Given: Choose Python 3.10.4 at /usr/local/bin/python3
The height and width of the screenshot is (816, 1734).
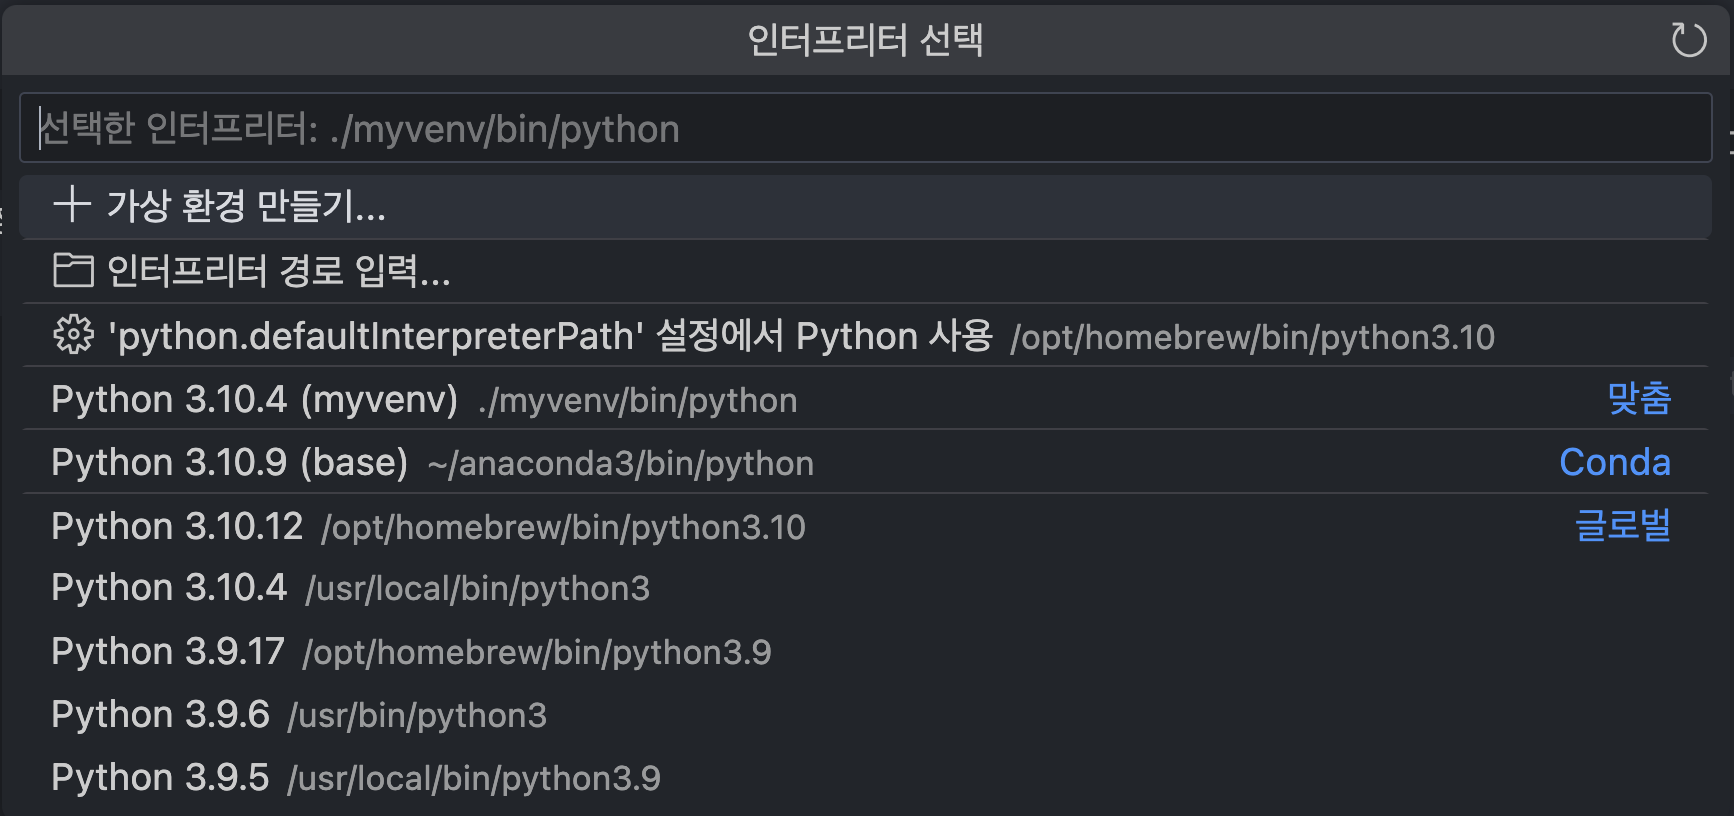Looking at the screenshot, I should coord(866,588).
